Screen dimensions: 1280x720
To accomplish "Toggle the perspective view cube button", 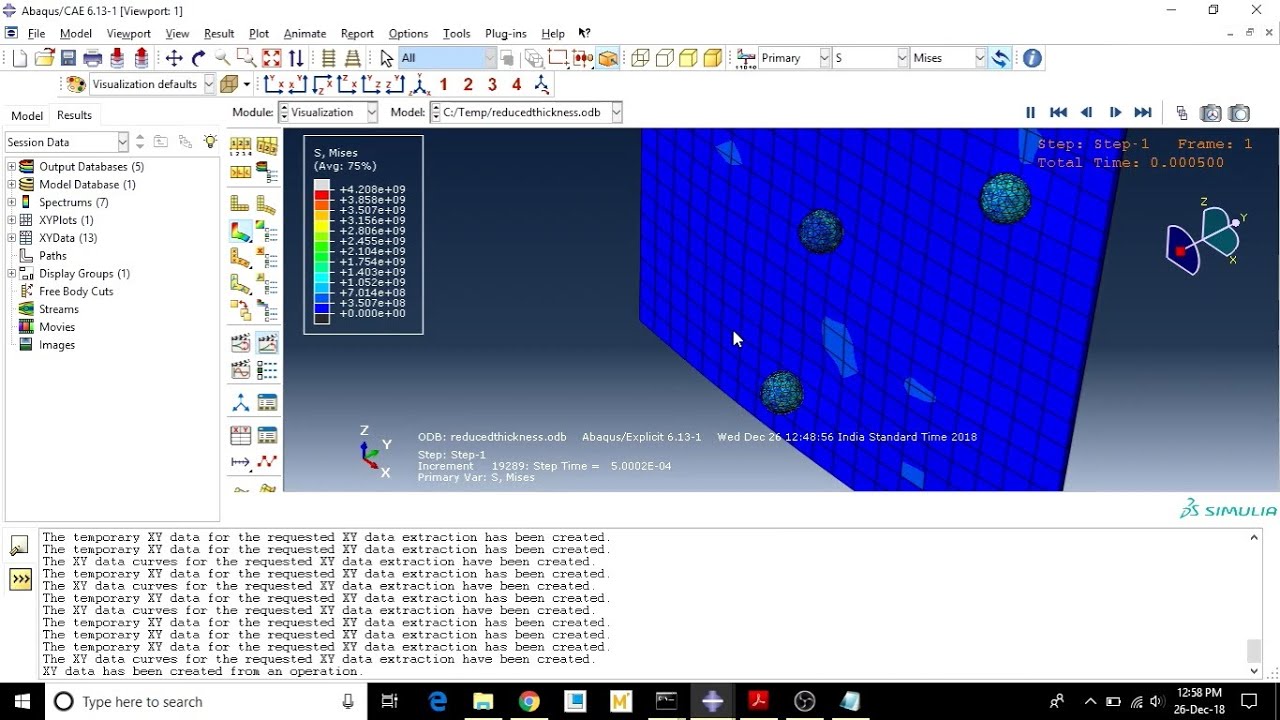I will pos(607,58).
